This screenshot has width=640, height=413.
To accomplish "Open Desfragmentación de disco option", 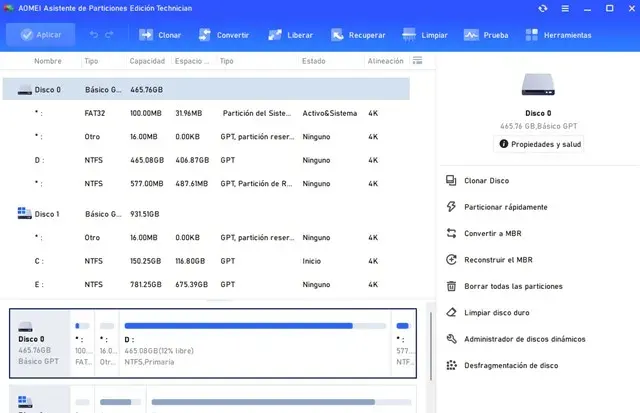I will point(511,366).
